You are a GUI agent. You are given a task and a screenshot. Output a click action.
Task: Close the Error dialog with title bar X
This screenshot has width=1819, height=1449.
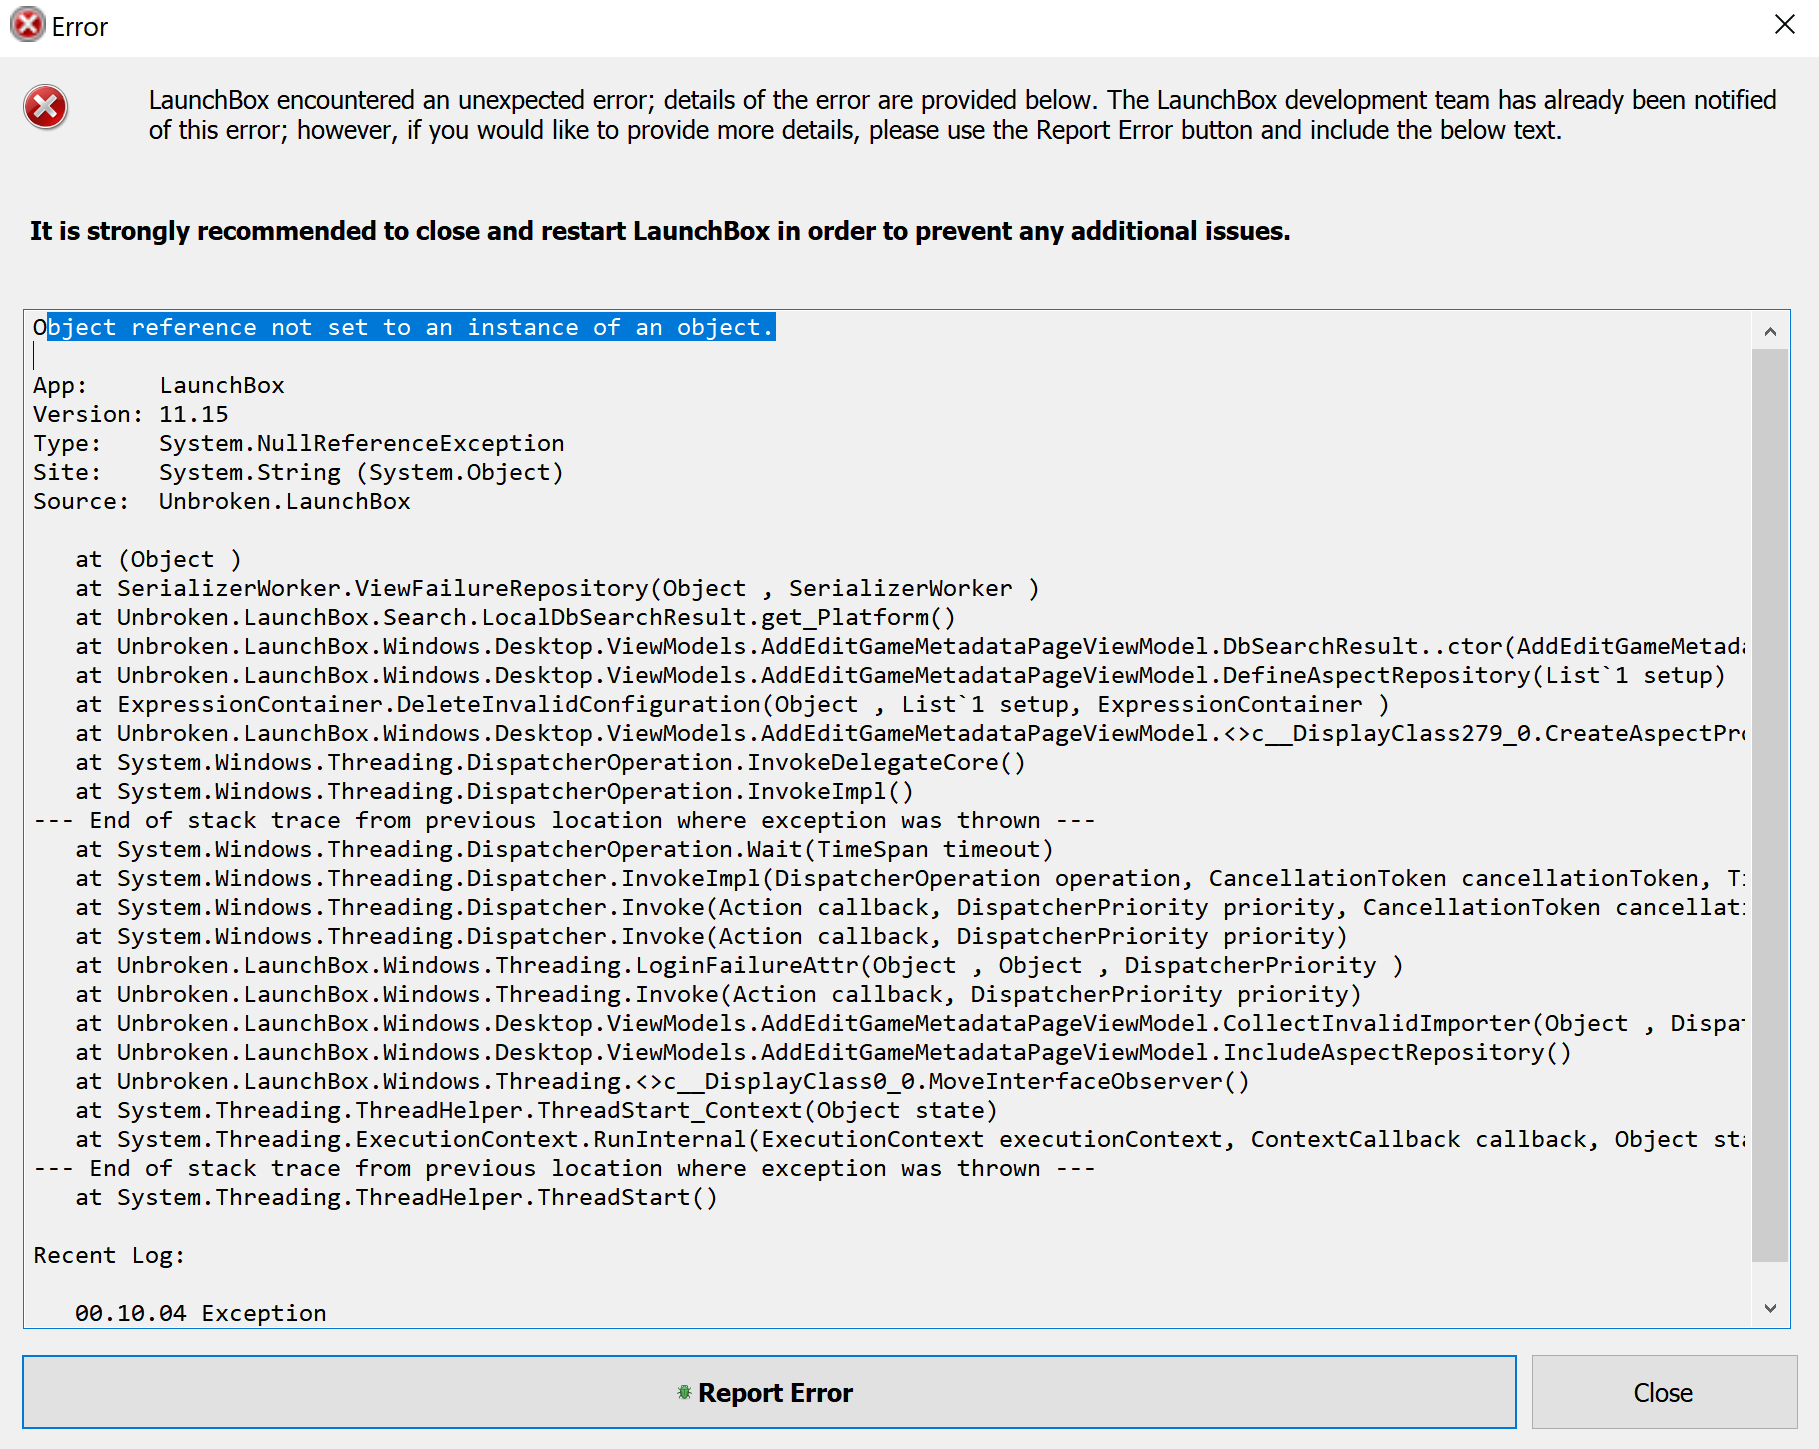click(x=1785, y=24)
